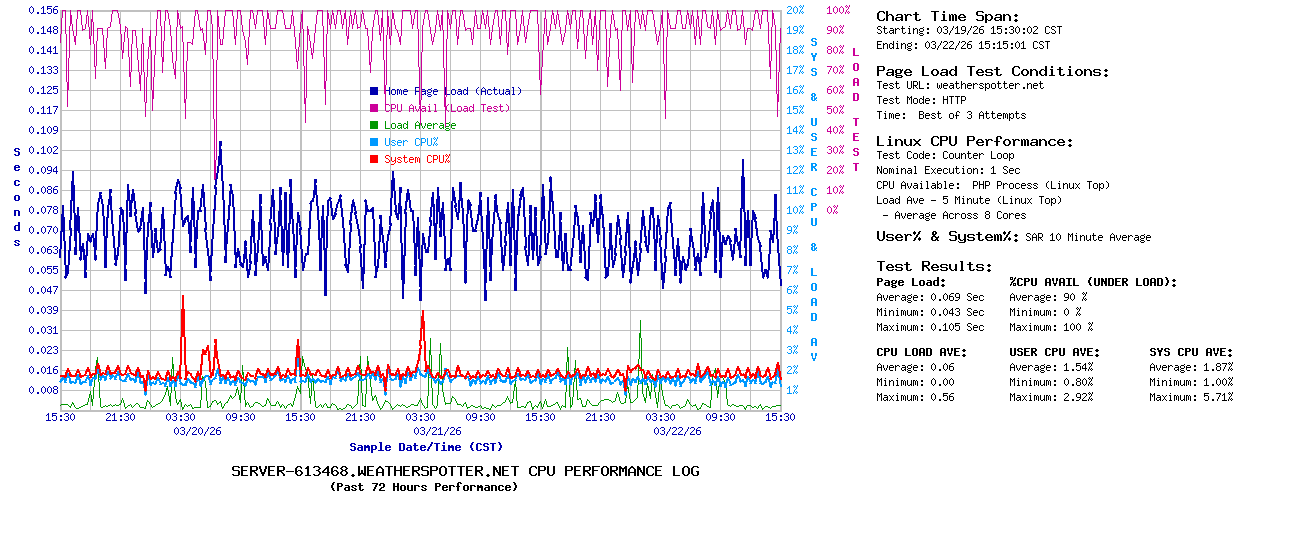
Task: Click the dark blue Home Page Load legend swatch
Action: click(x=374, y=91)
